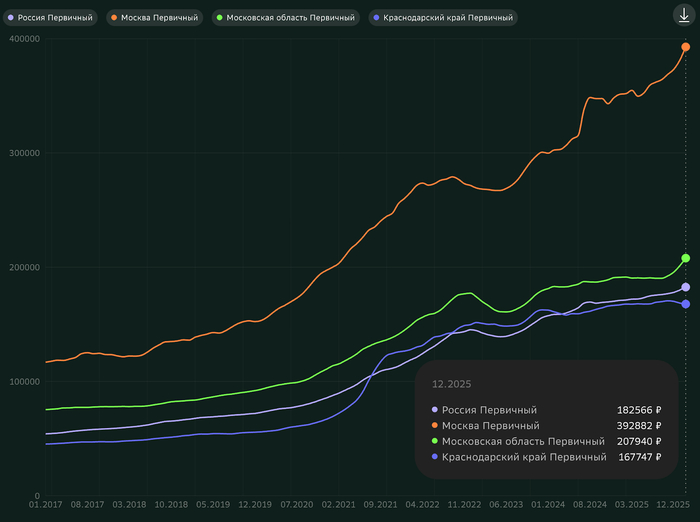The image size is (700, 522).
Task: Toggle the Россия Первичный series legend
Action: (x=51, y=18)
